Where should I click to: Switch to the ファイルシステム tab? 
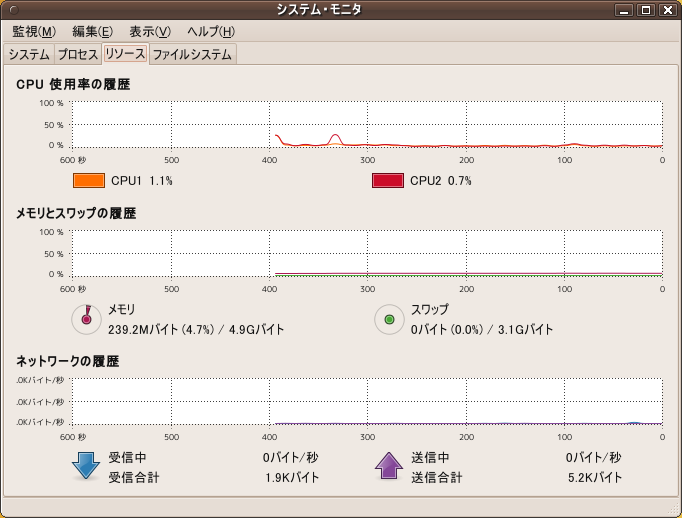pyautogui.click(x=192, y=54)
